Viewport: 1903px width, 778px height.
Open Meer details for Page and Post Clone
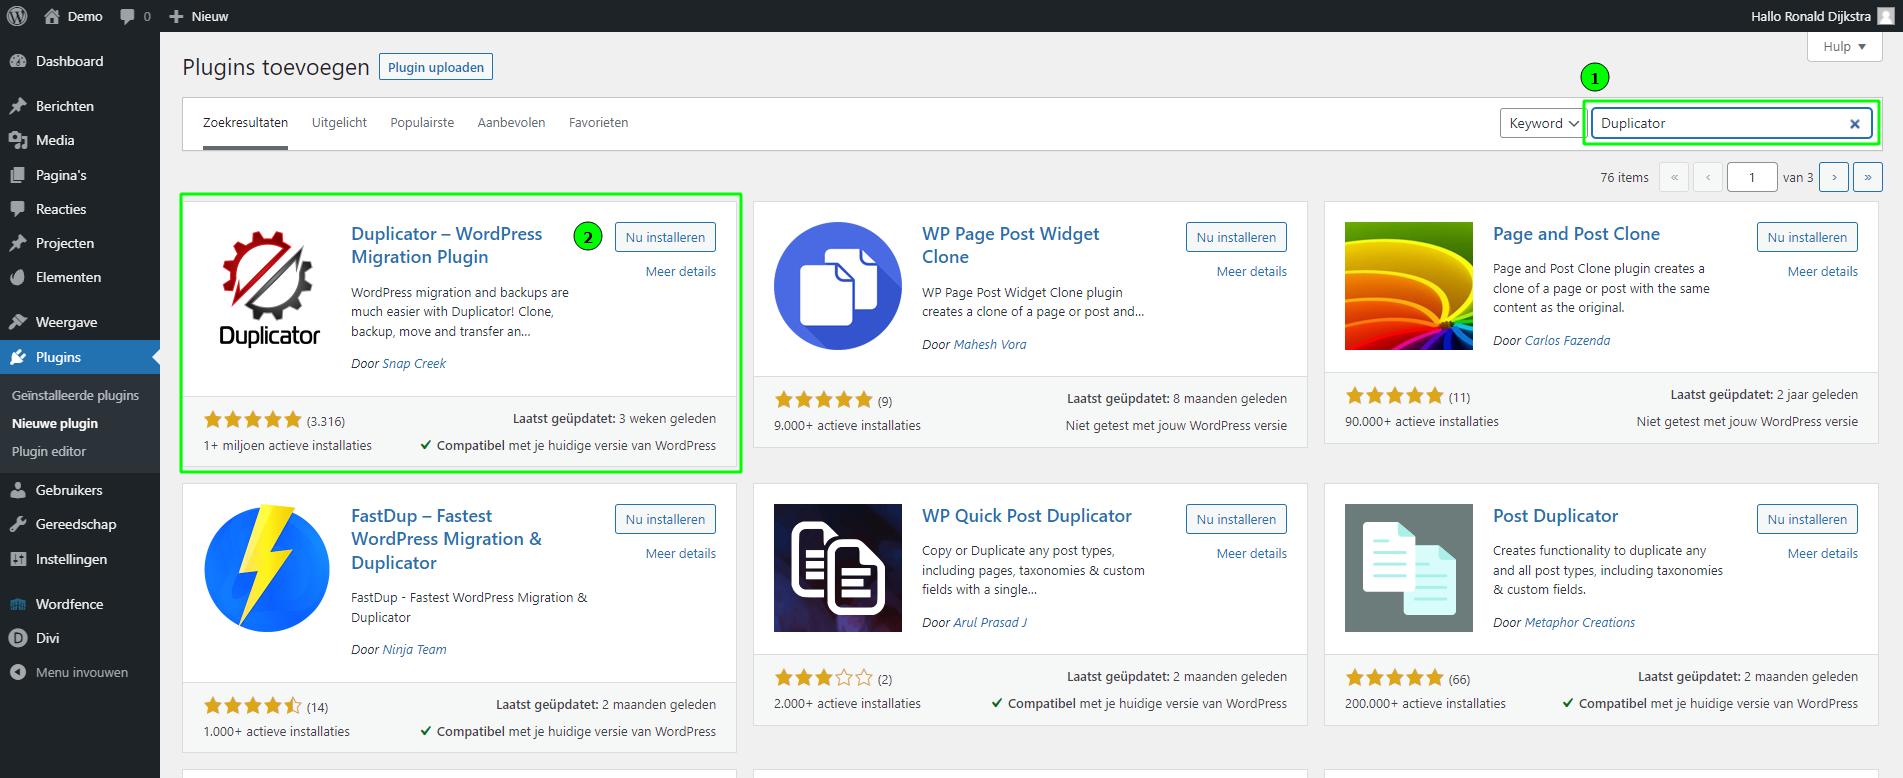(1823, 271)
